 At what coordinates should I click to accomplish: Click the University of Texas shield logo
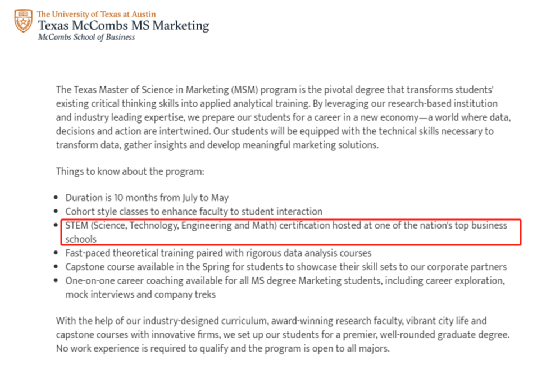23,20
